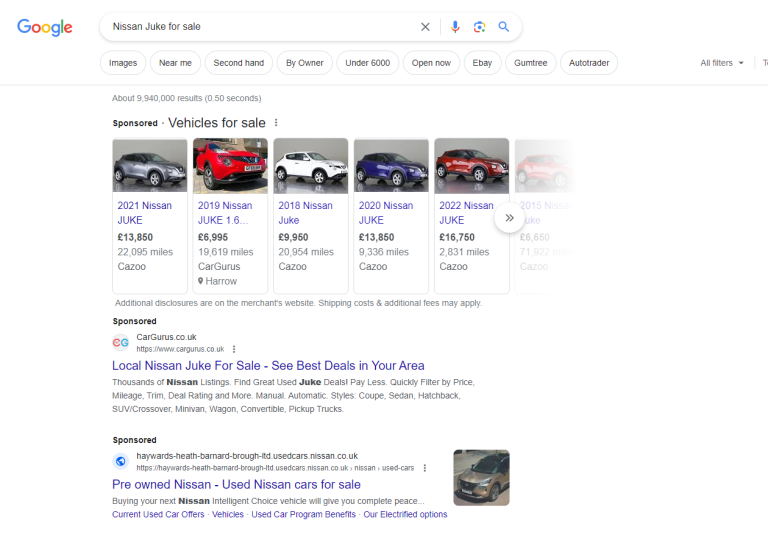Select the Gumtree filter chip
Image resolution: width=768 pixels, height=535 pixels.
[530, 63]
